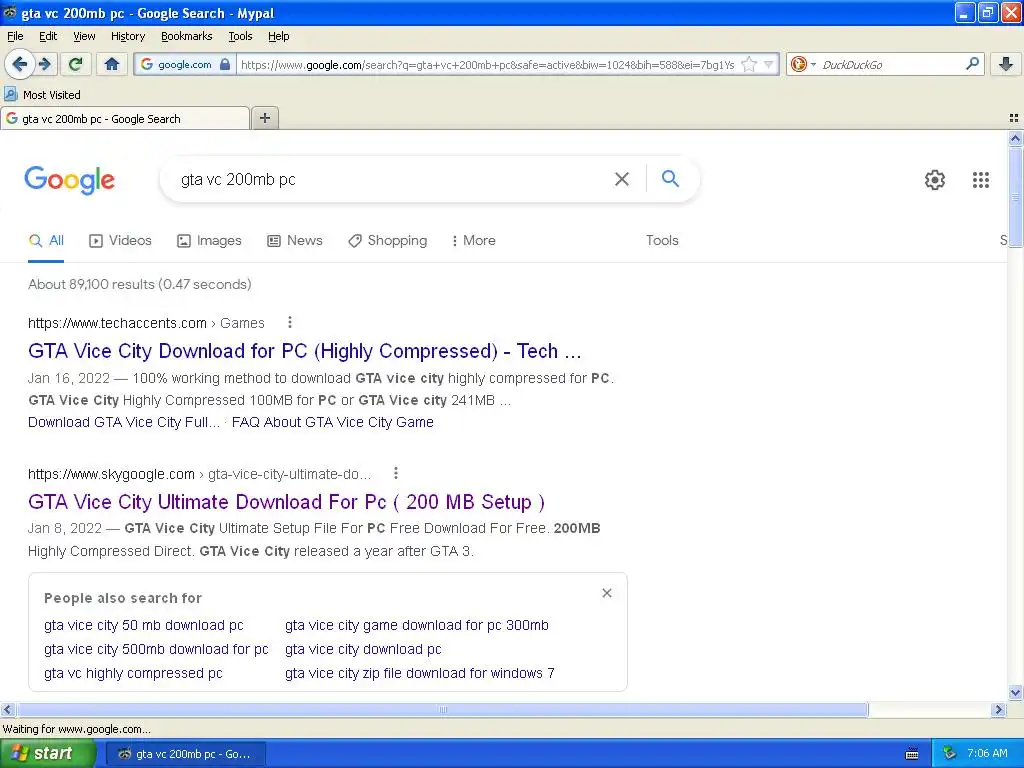Focus the DuckDuckGo search field
Screen dimensions: 1024x768
[x=890, y=64]
